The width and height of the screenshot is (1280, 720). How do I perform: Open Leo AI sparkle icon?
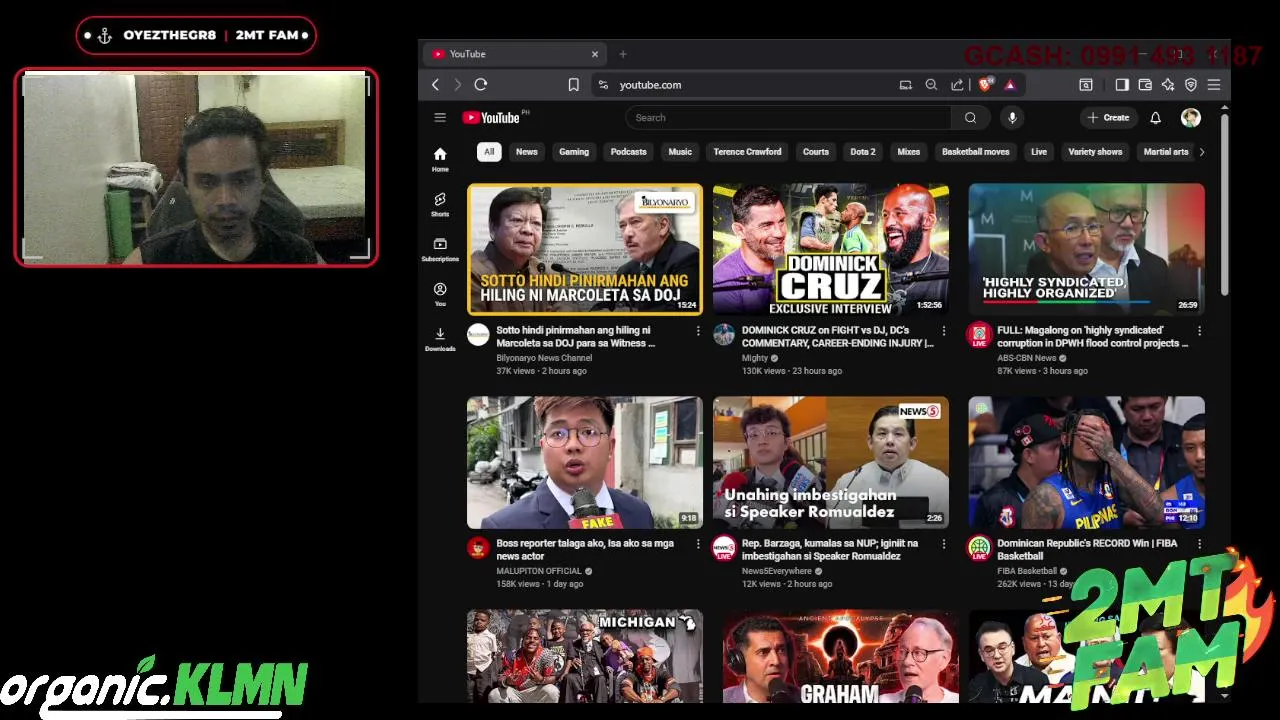pyautogui.click(x=1168, y=85)
